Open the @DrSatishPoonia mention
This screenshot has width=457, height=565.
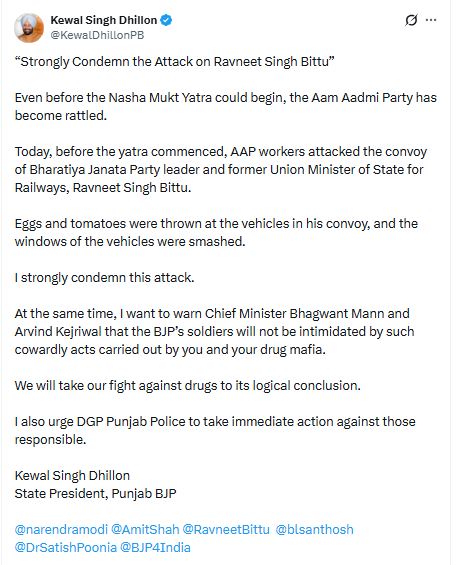tap(66, 547)
